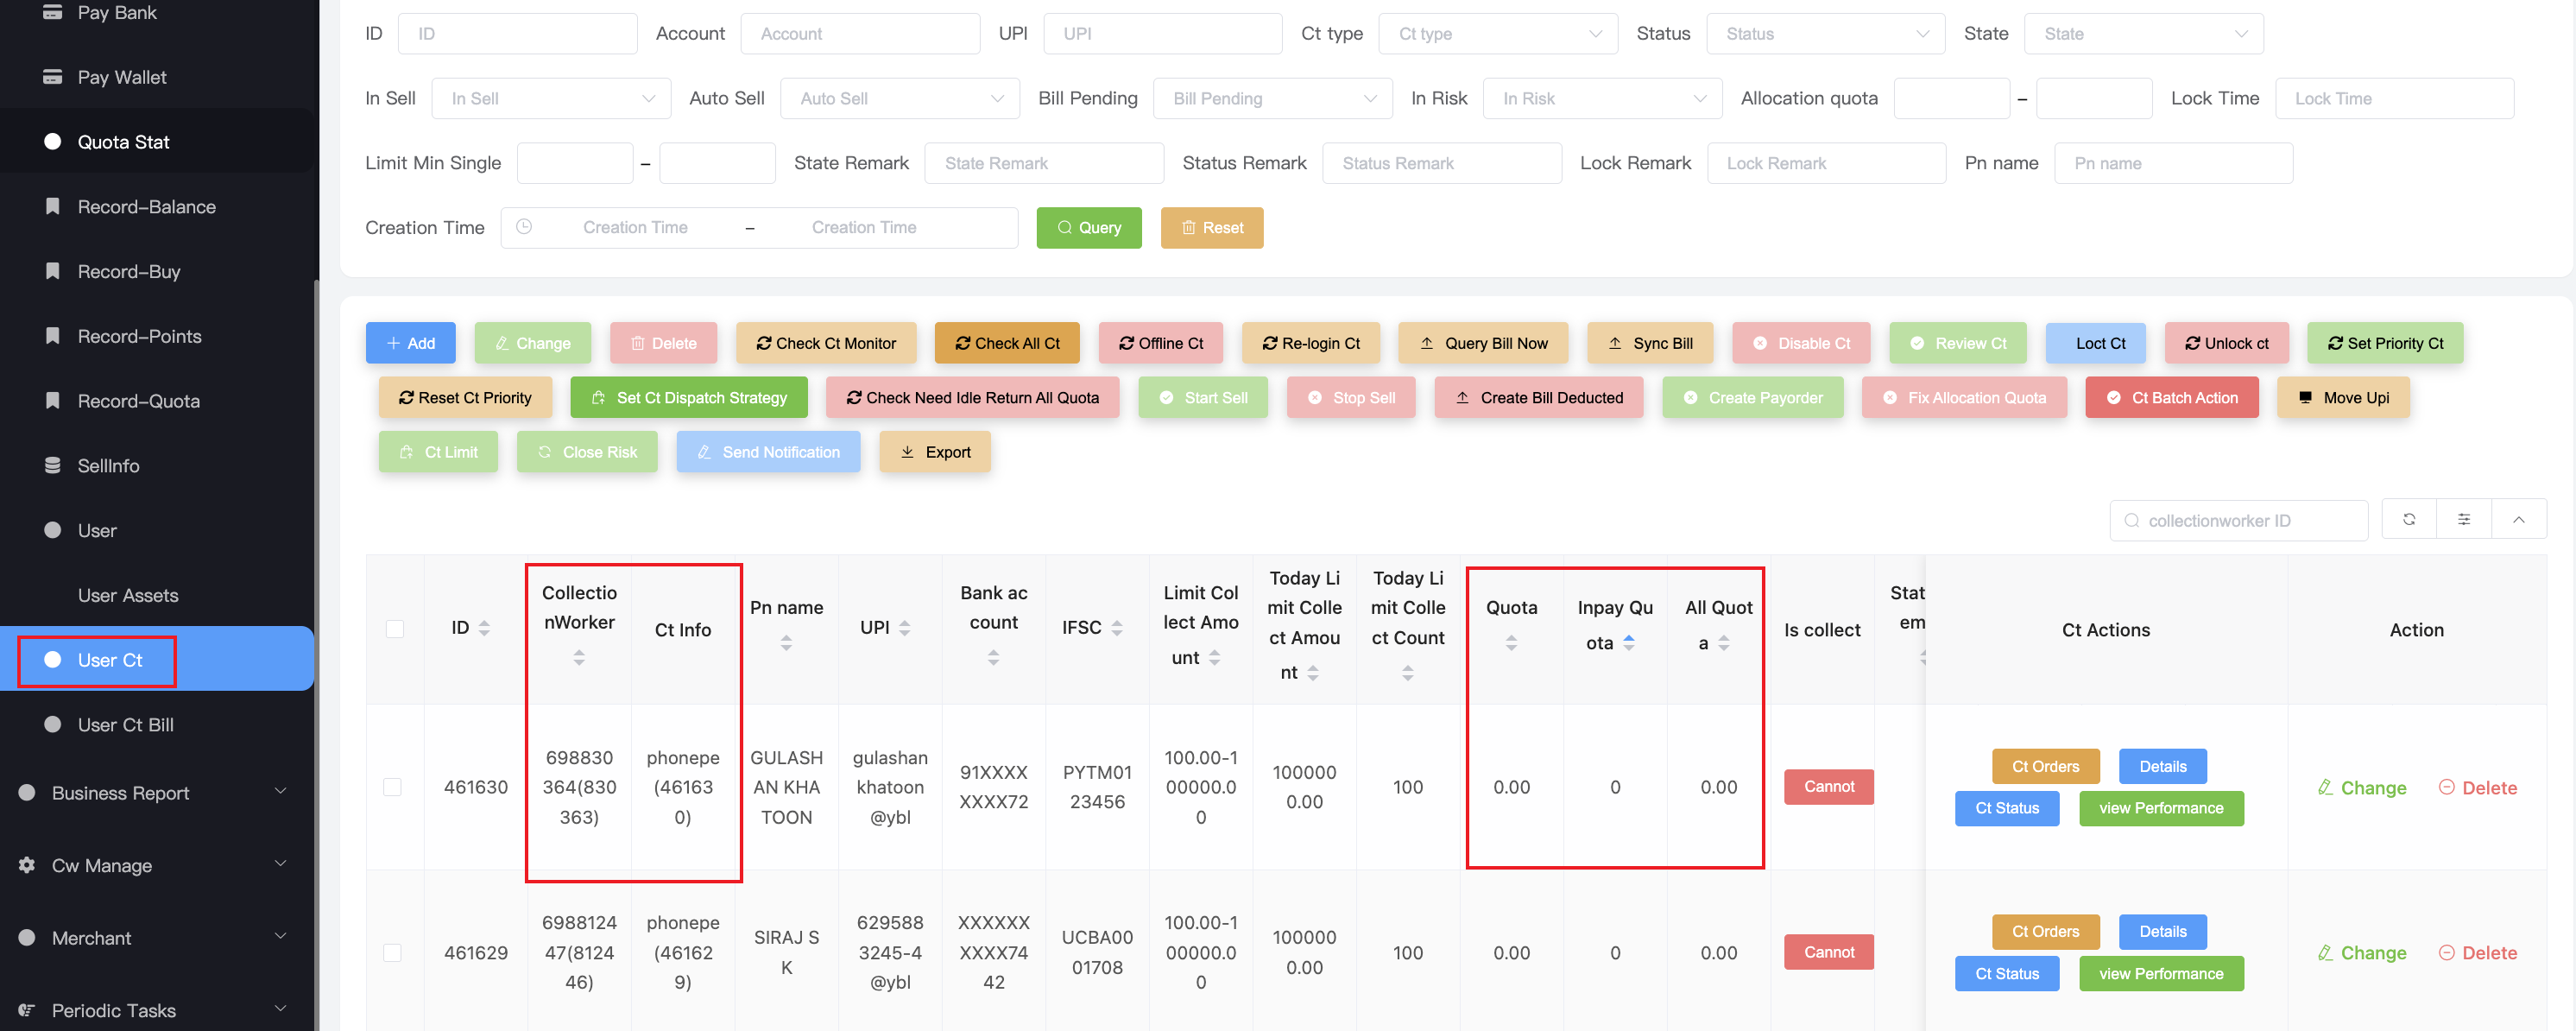Tick the select-all checkbox in the table header
Image resolution: width=2576 pixels, height=1031 pixels.
[395, 629]
